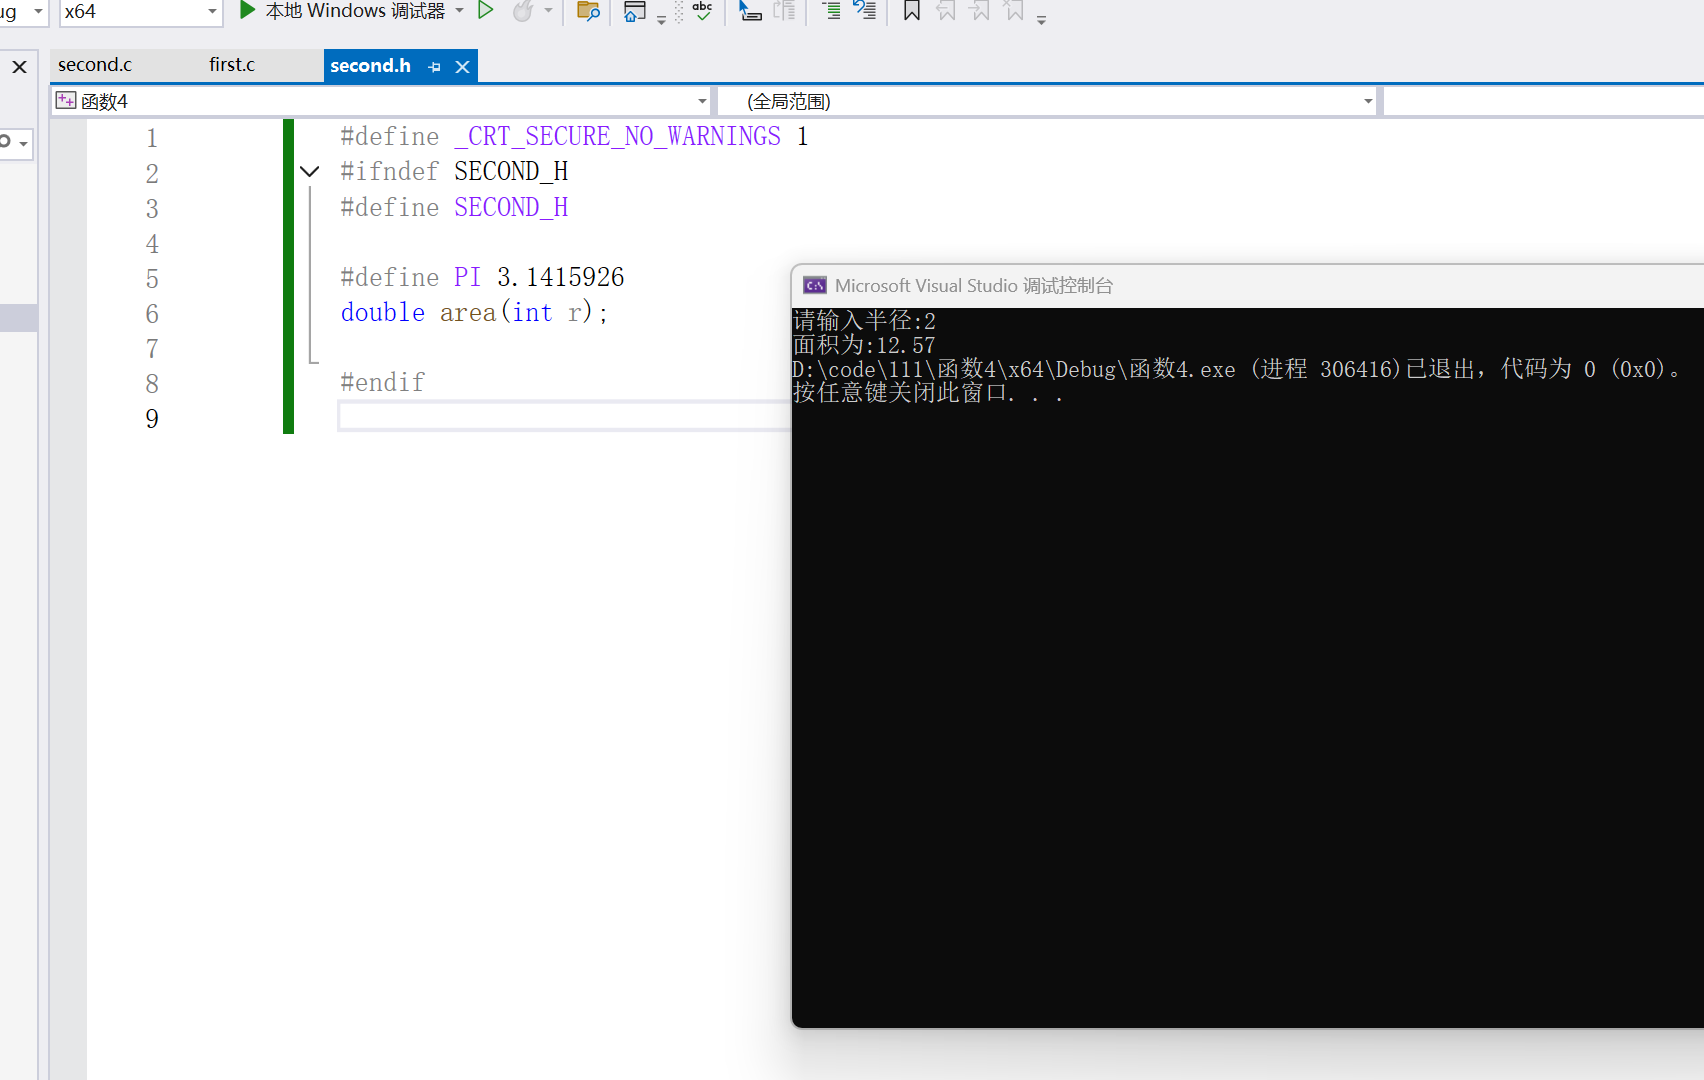
Task: Click the 3.1415926 value
Action: [560, 277]
